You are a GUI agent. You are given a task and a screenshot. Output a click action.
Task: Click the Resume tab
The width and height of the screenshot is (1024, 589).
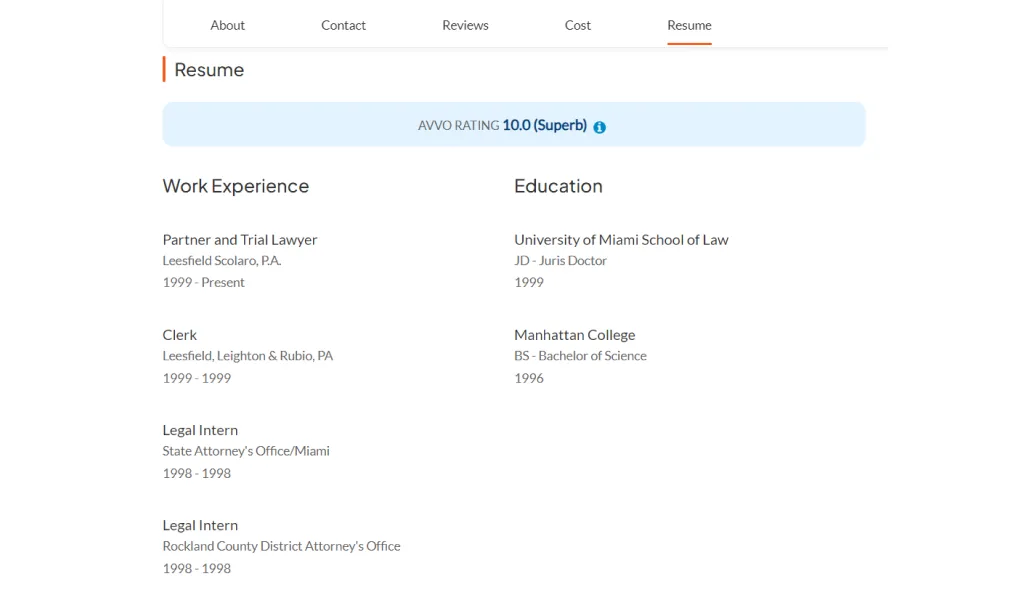coord(689,25)
